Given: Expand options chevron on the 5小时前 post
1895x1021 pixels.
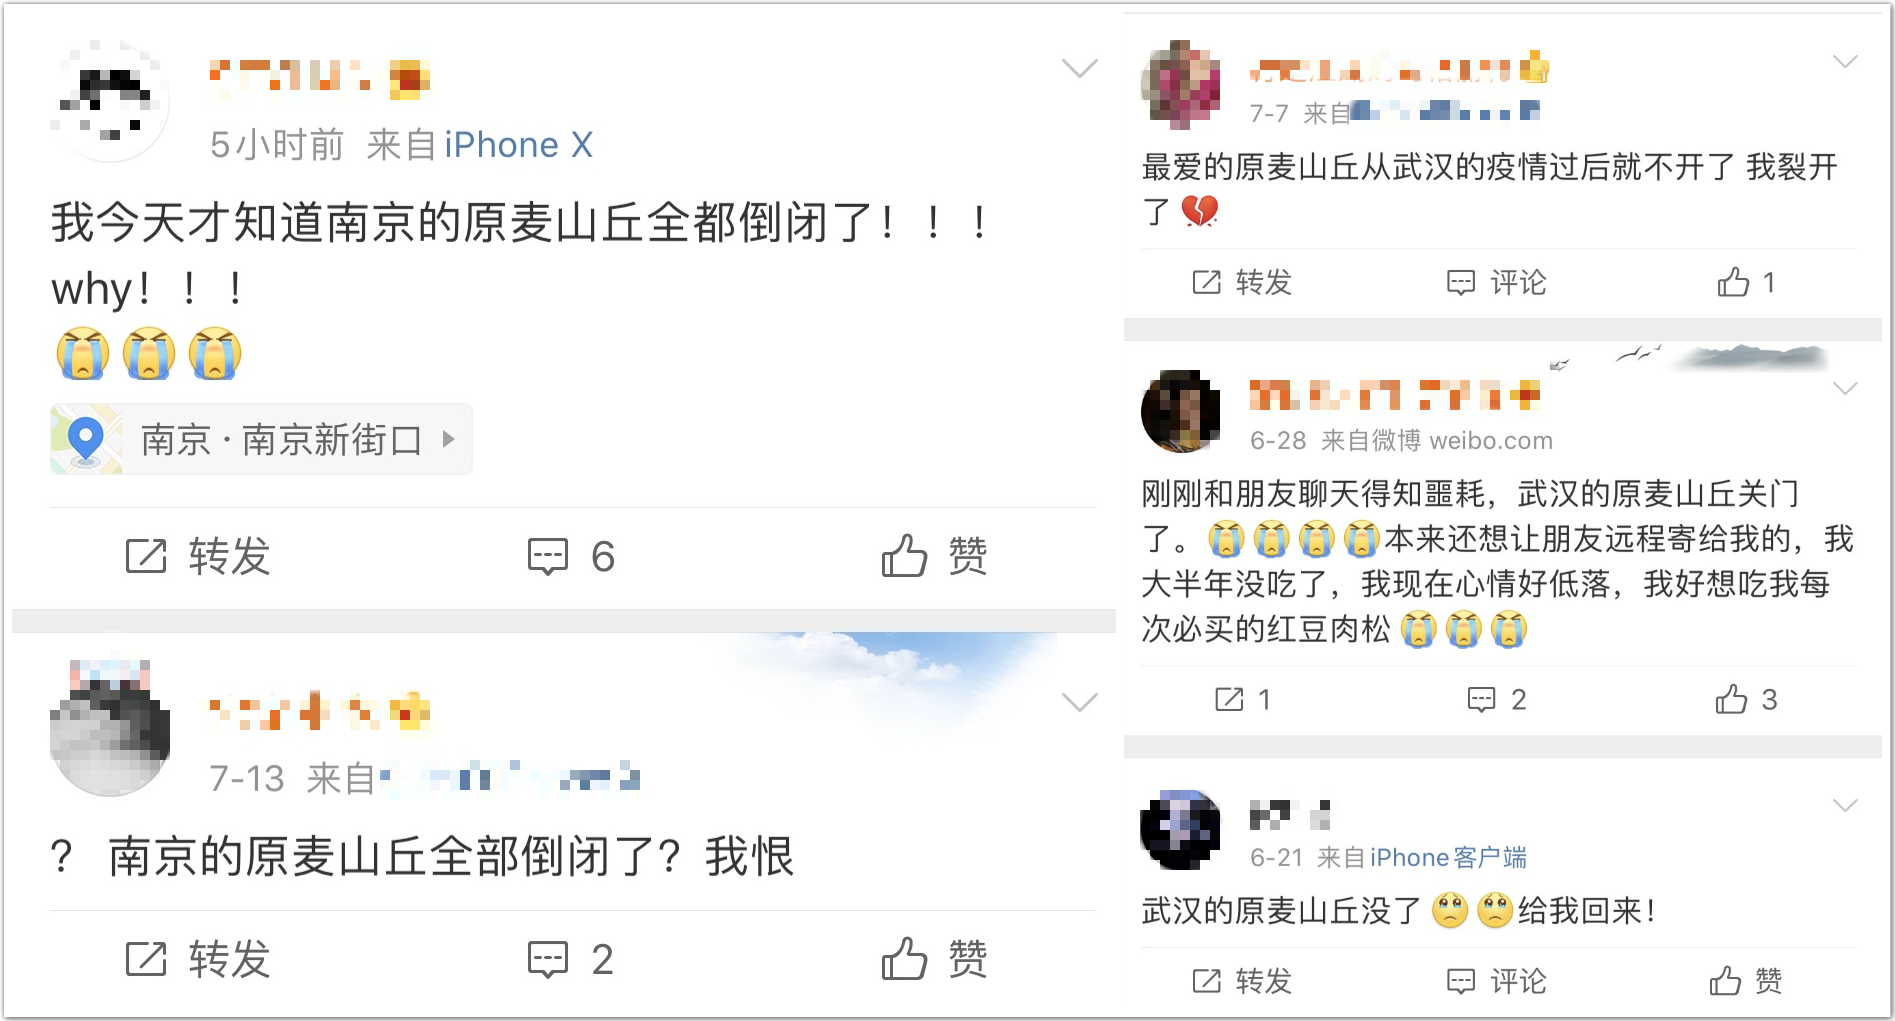Looking at the screenshot, I should pyautogui.click(x=1079, y=68).
